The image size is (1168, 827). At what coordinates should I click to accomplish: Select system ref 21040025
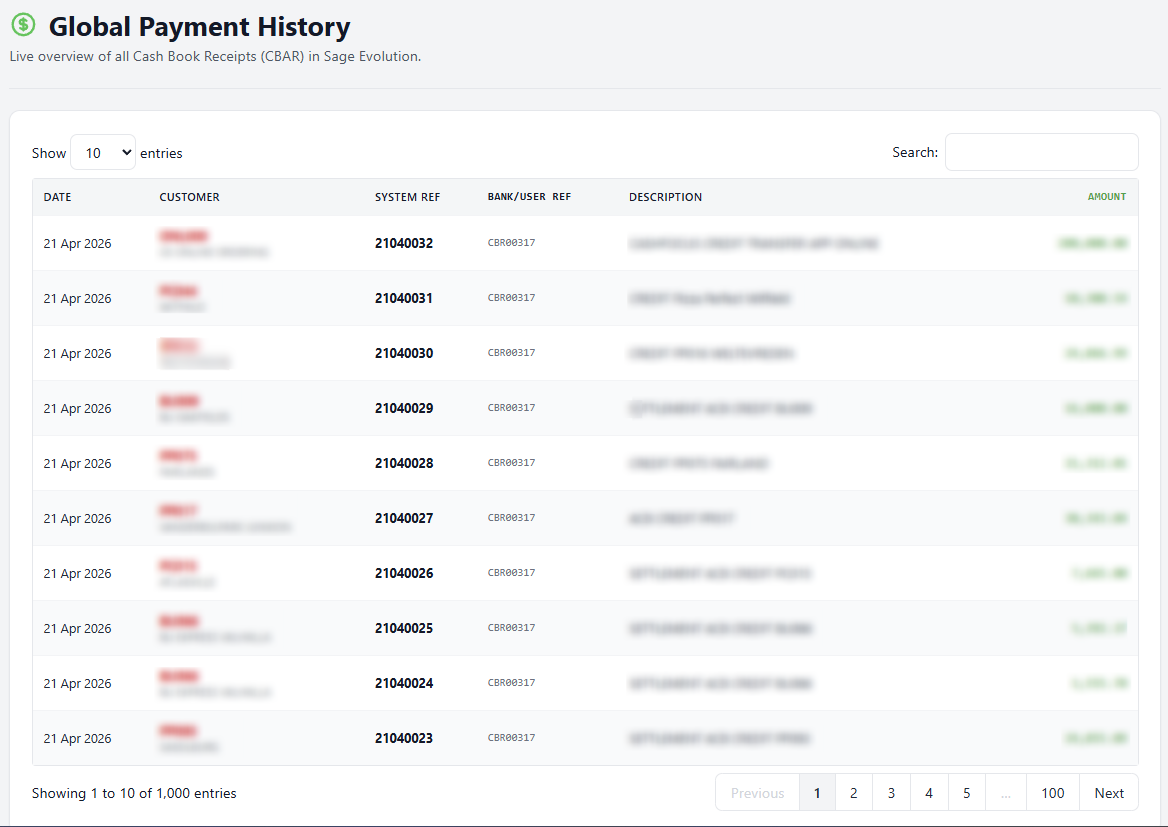(404, 628)
